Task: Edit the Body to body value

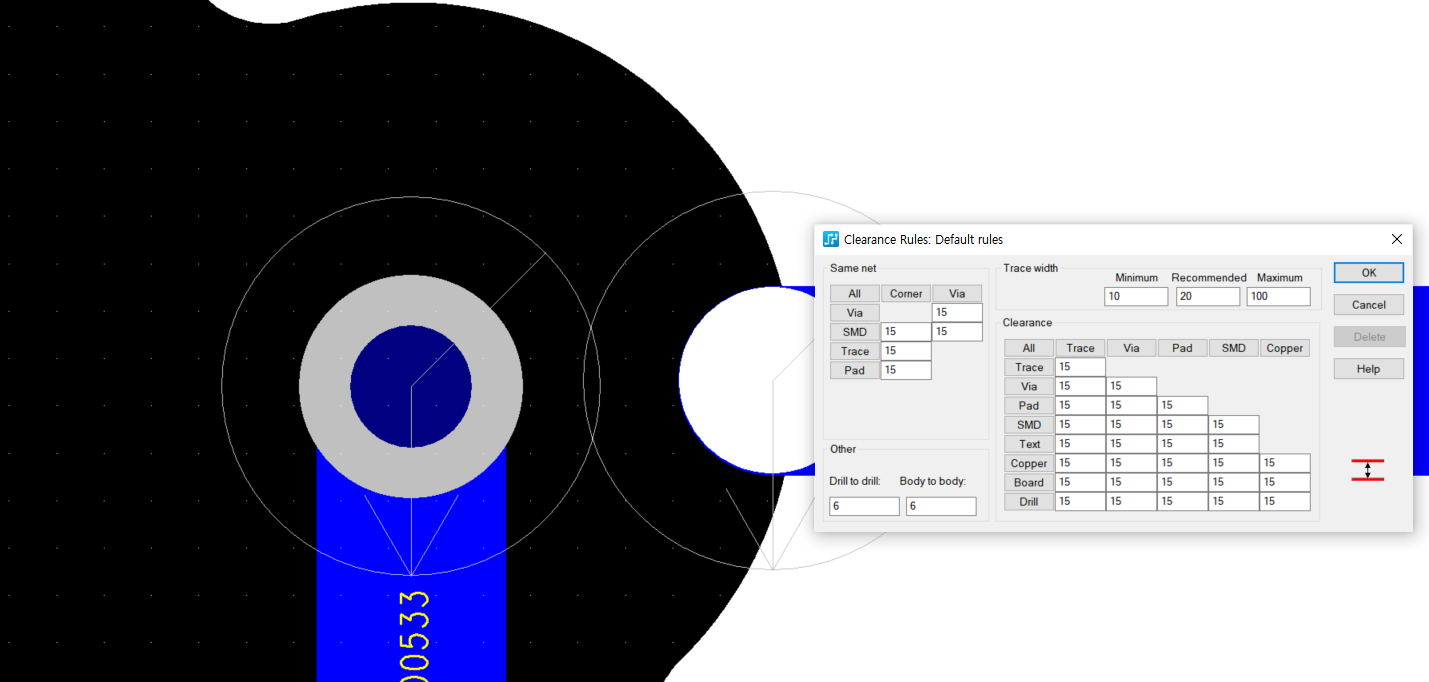Action: pos(941,507)
